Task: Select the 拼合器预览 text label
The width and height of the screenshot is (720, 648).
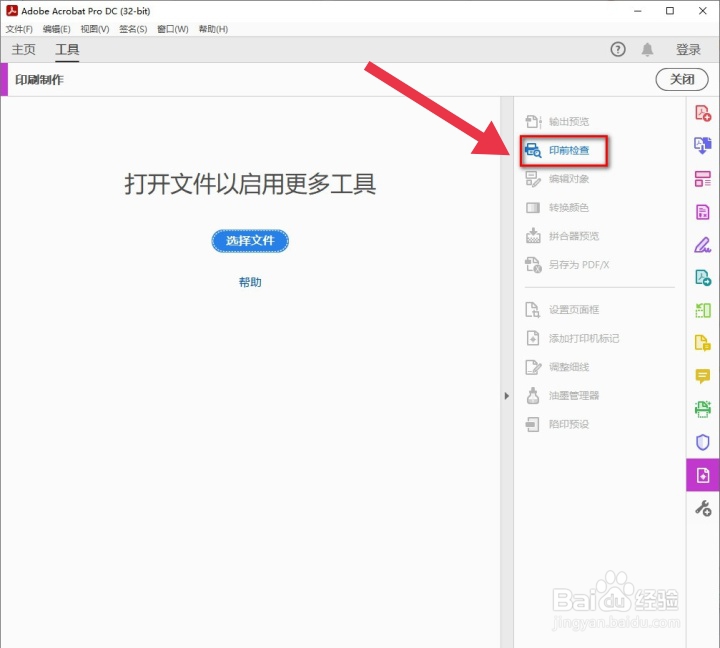Action: tap(574, 236)
